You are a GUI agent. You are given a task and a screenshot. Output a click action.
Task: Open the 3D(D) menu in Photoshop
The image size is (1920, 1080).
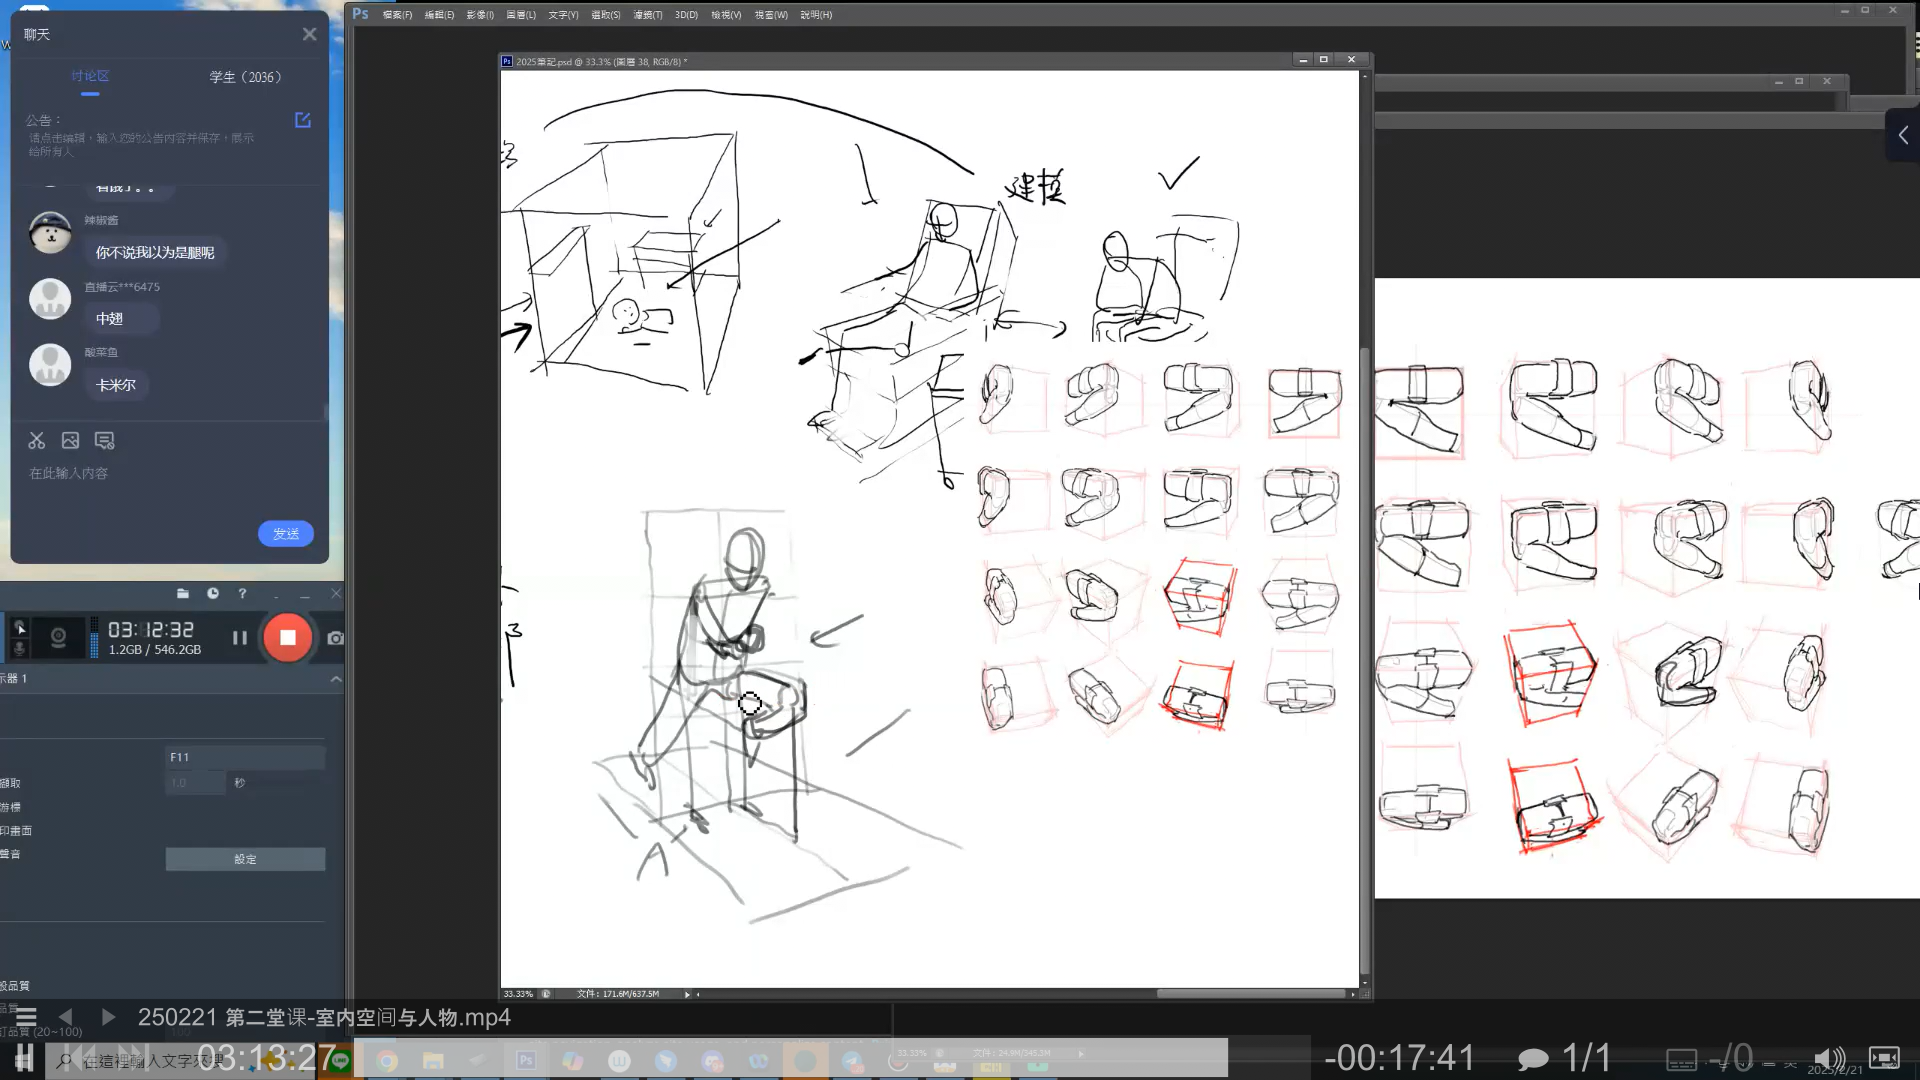click(x=686, y=15)
